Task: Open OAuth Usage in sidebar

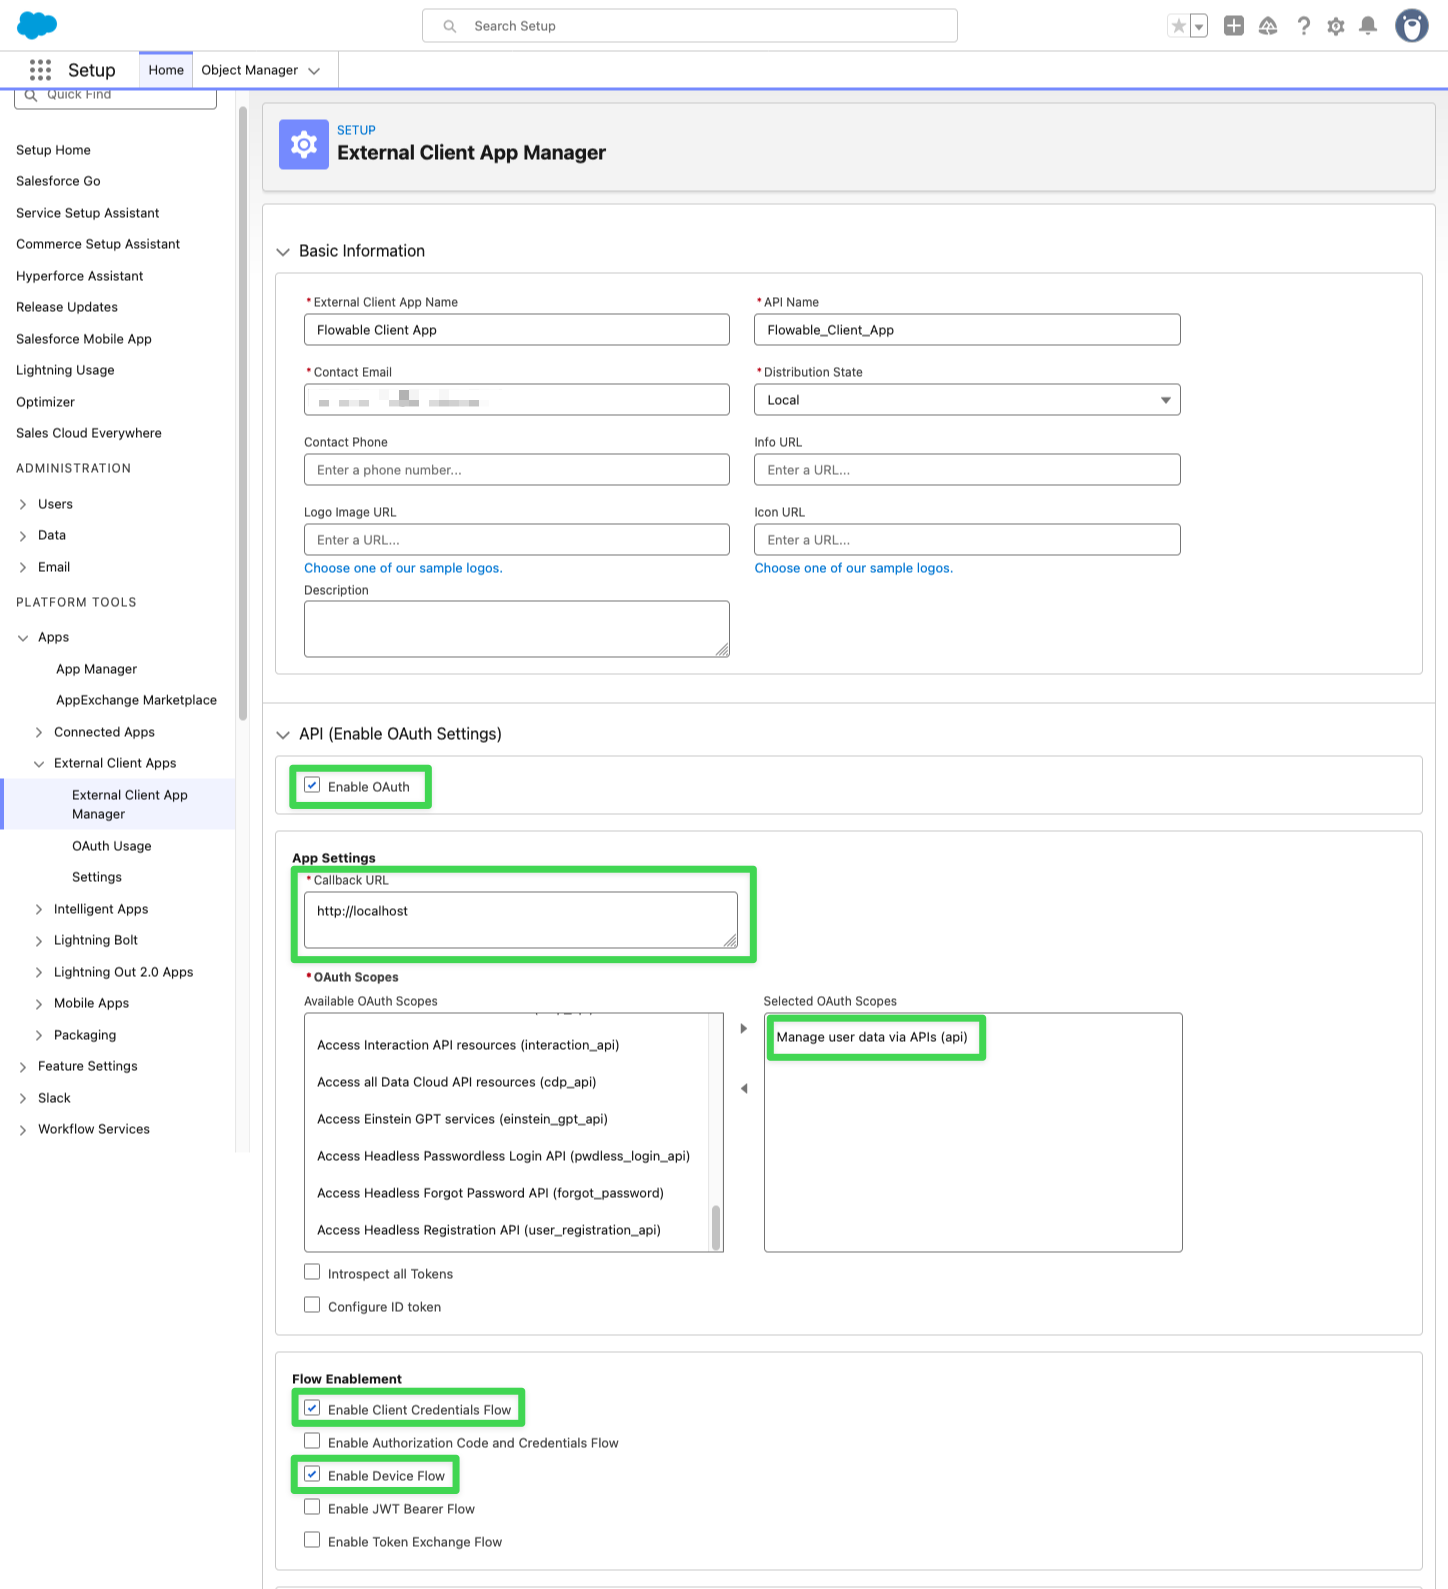Action: coord(112,846)
